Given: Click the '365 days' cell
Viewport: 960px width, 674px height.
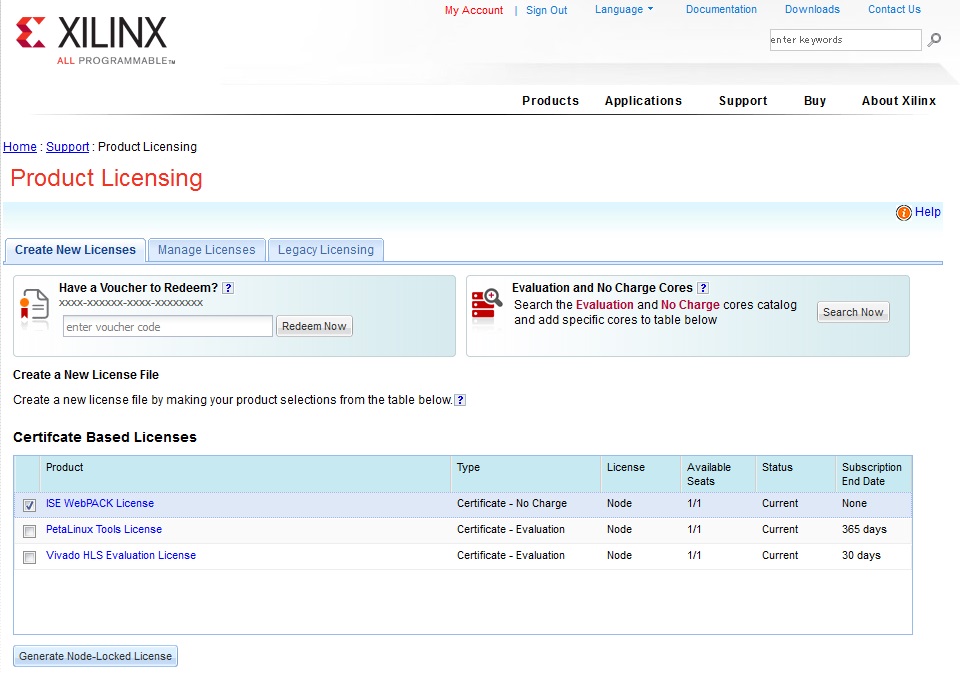Looking at the screenshot, I should tap(864, 529).
